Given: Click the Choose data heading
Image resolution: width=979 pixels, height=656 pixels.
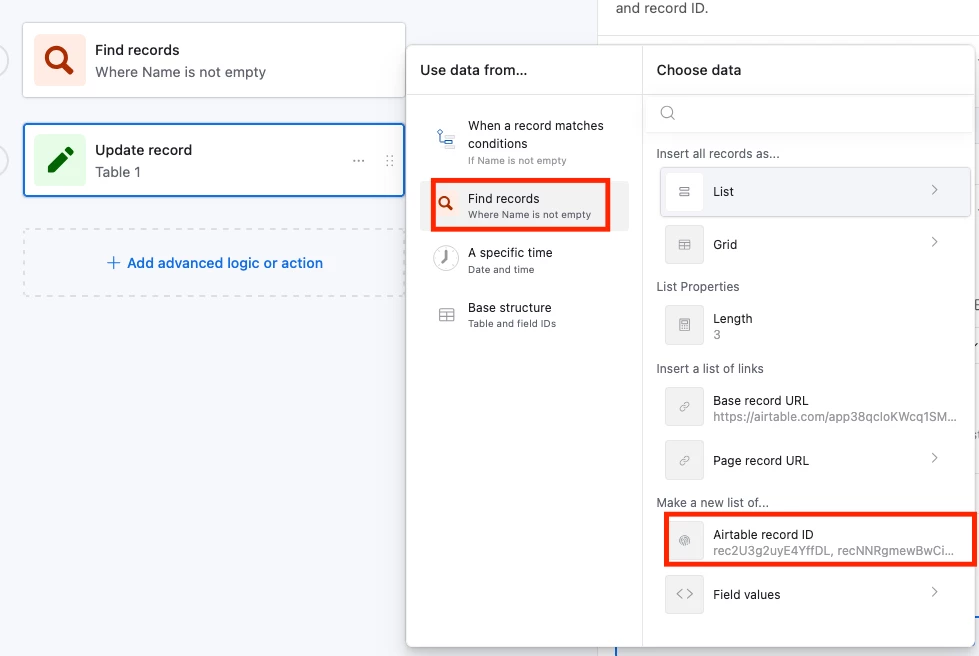Looking at the screenshot, I should click(x=699, y=70).
